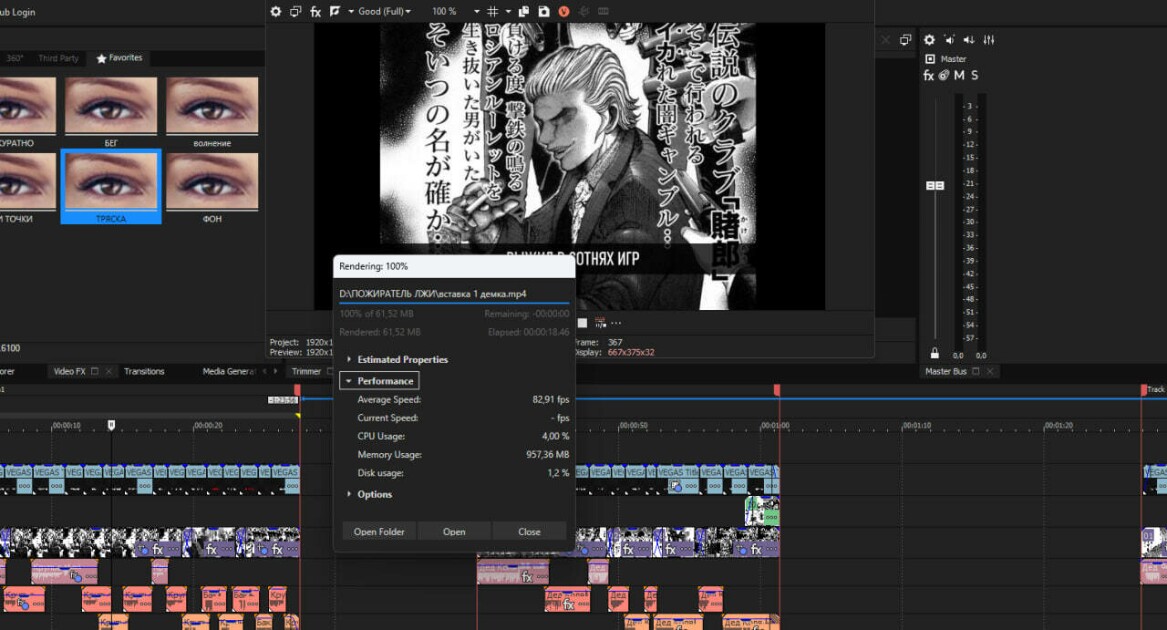Screen dimensions: 1167x630
Task: Open video preview properties gear icon
Action: pyautogui.click(x=275, y=12)
